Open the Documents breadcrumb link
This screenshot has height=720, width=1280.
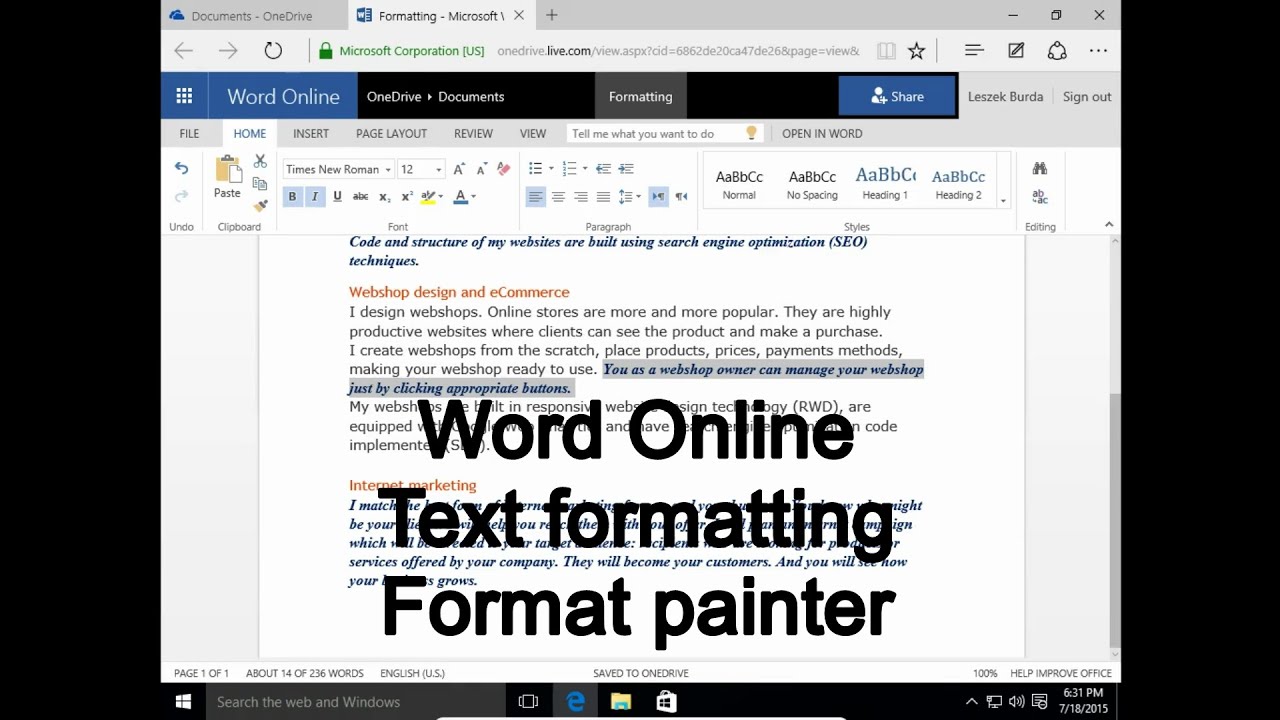coord(471,96)
